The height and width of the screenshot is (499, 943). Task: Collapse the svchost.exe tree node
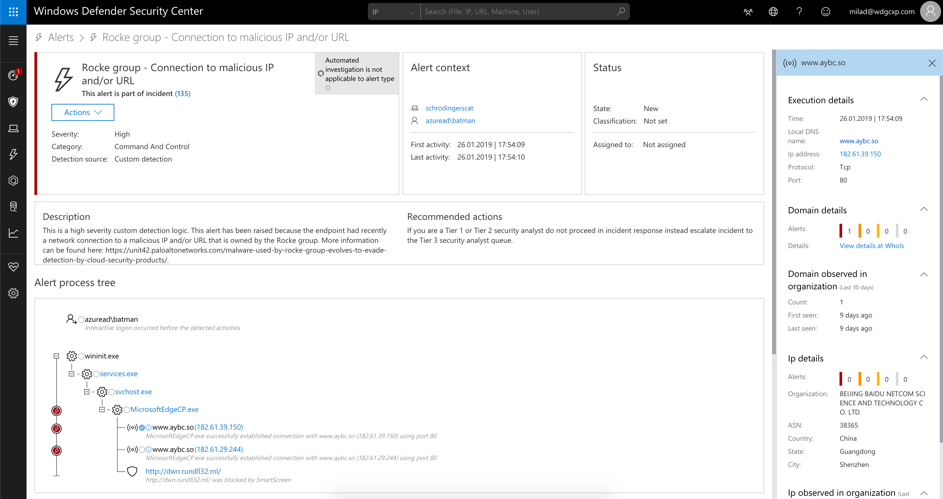(87, 392)
